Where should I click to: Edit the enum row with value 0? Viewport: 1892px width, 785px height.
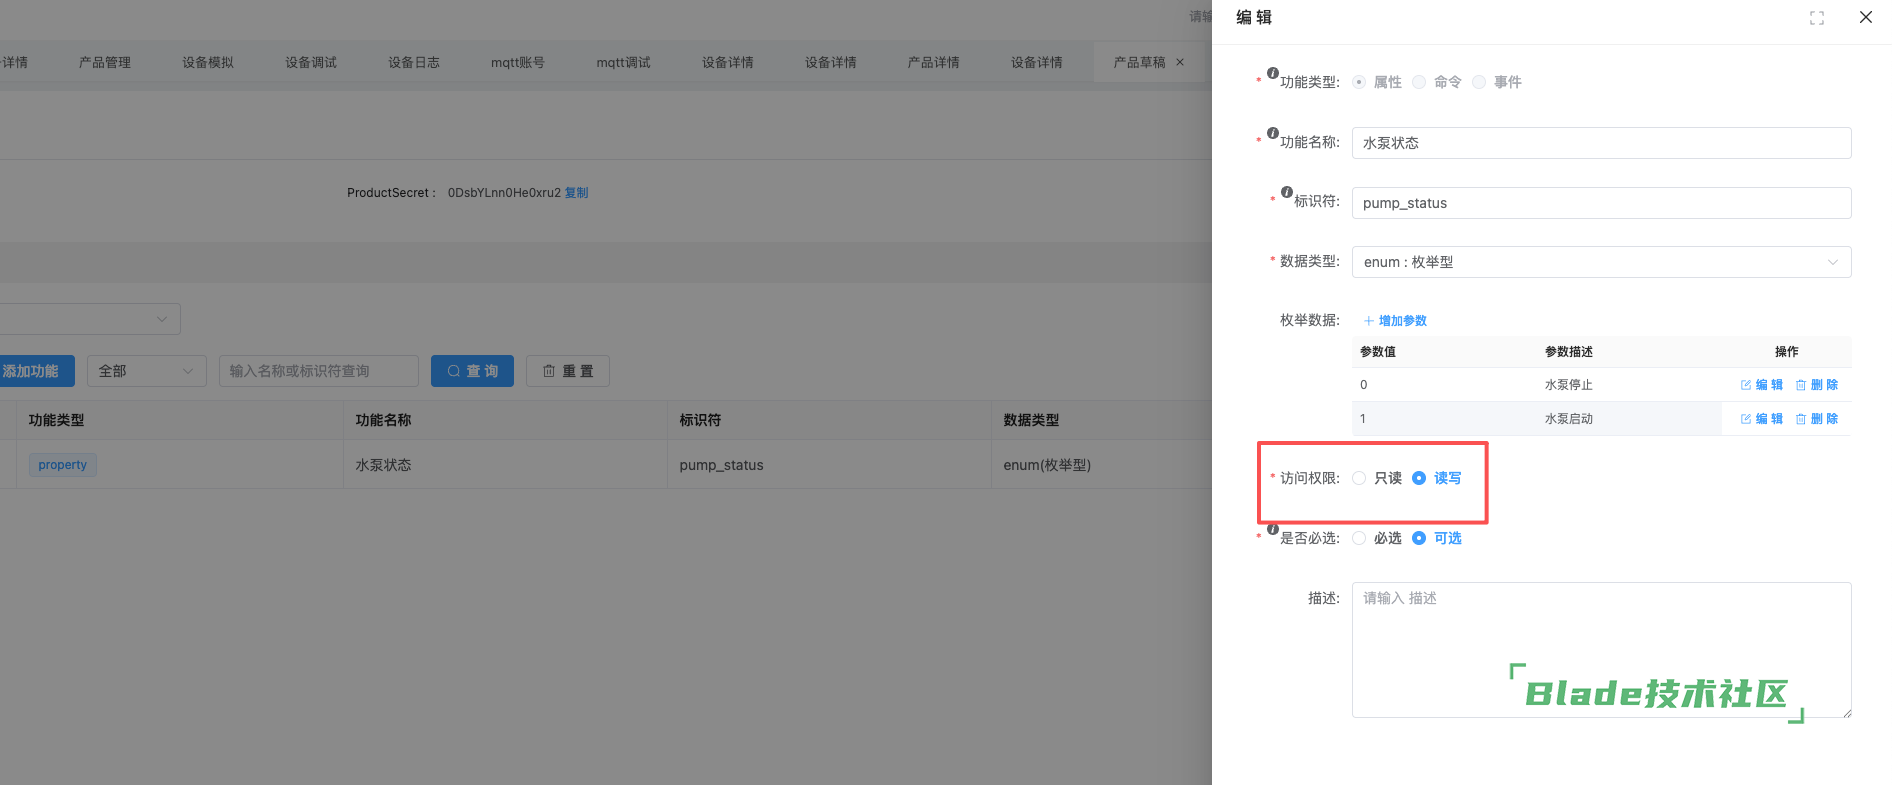point(1761,385)
